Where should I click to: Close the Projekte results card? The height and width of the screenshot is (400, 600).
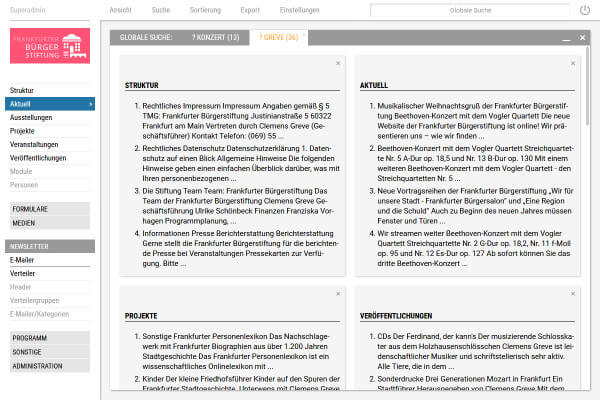coord(338,294)
